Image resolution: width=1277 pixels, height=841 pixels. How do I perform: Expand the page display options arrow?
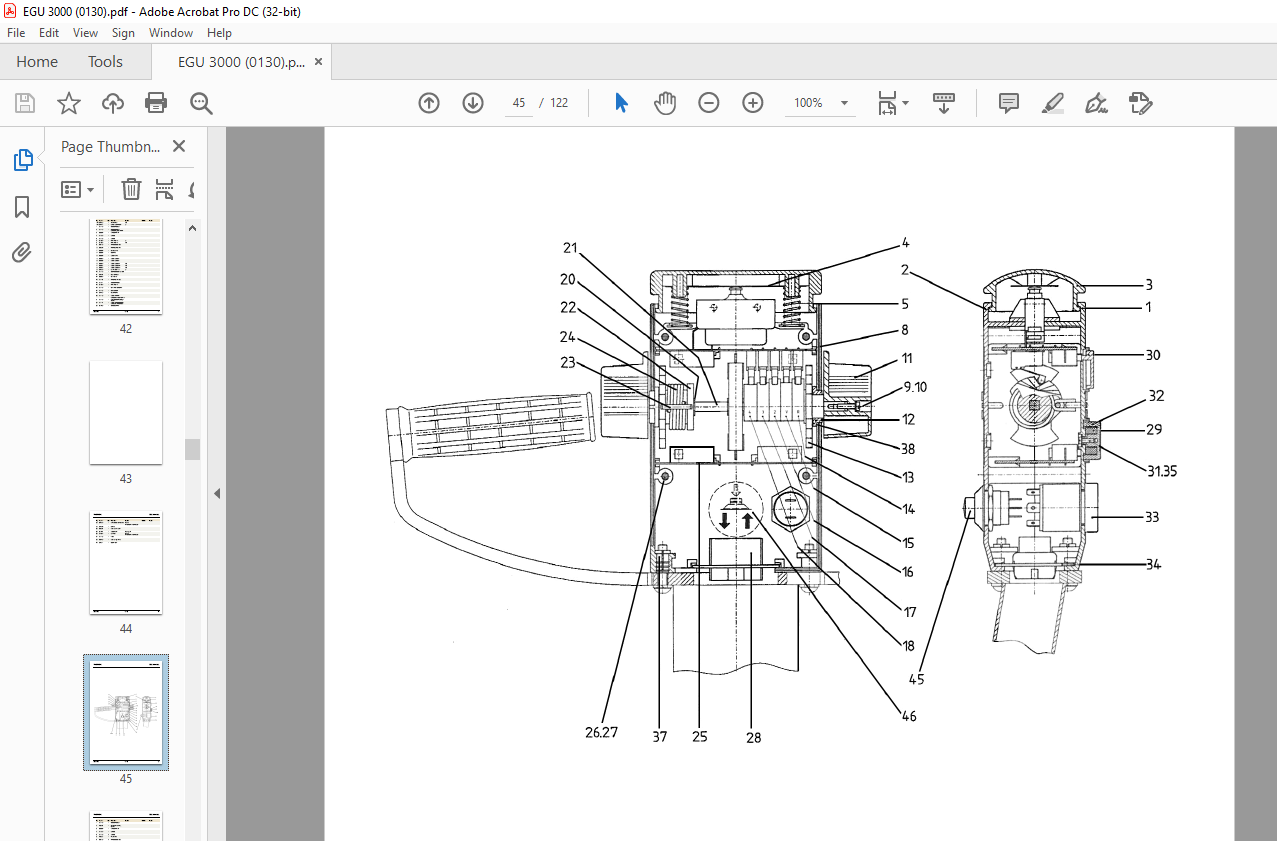pos(905,103)
